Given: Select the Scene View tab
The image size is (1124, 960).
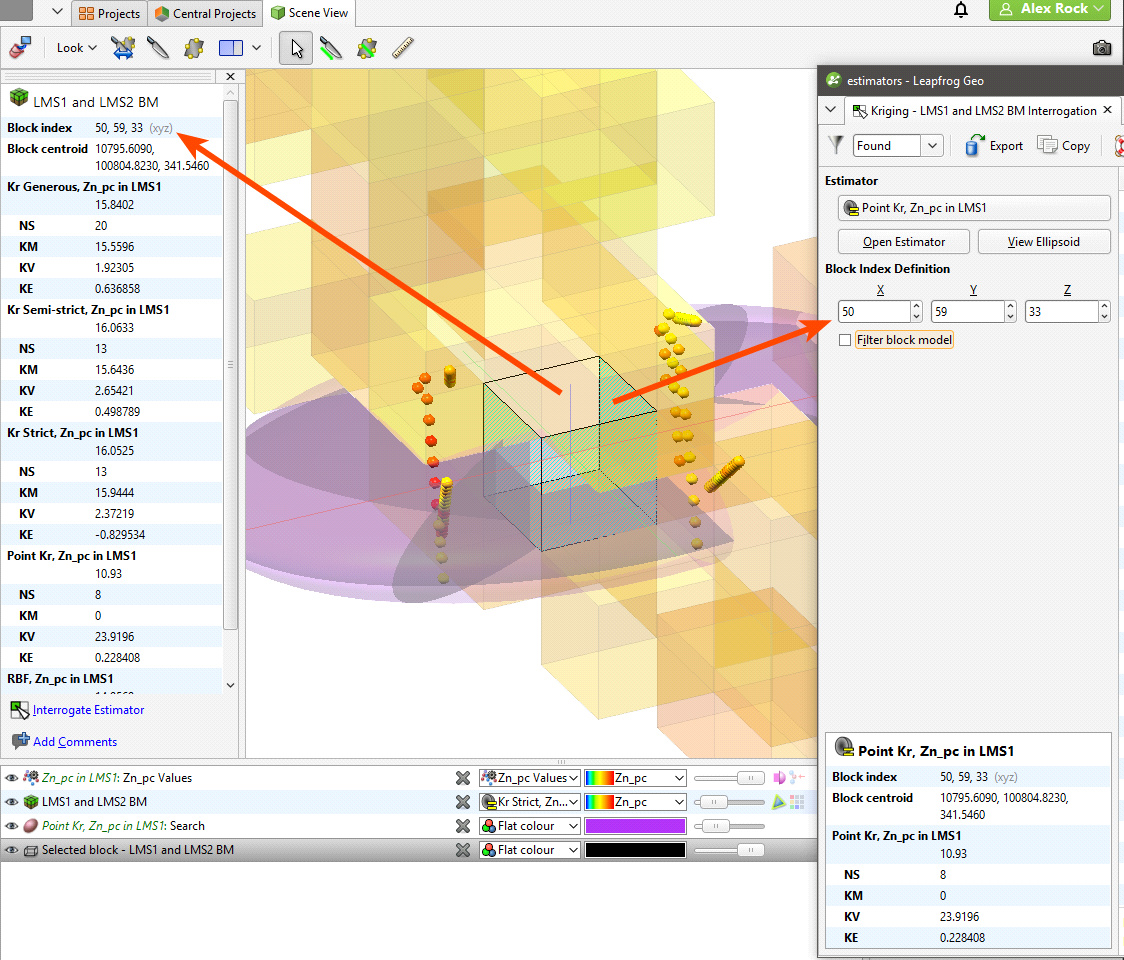Looking at the screenshot, I should (310, 13).
